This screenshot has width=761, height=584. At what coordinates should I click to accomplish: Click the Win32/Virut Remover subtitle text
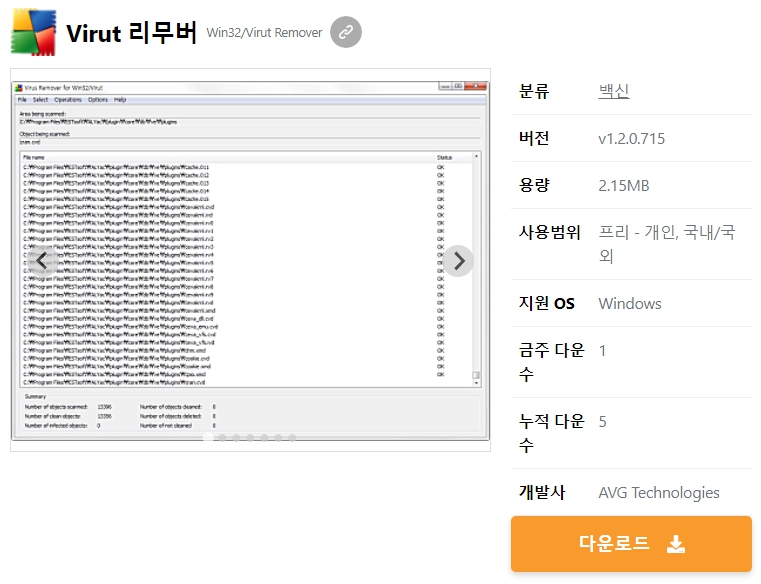[x=264, y=33]
